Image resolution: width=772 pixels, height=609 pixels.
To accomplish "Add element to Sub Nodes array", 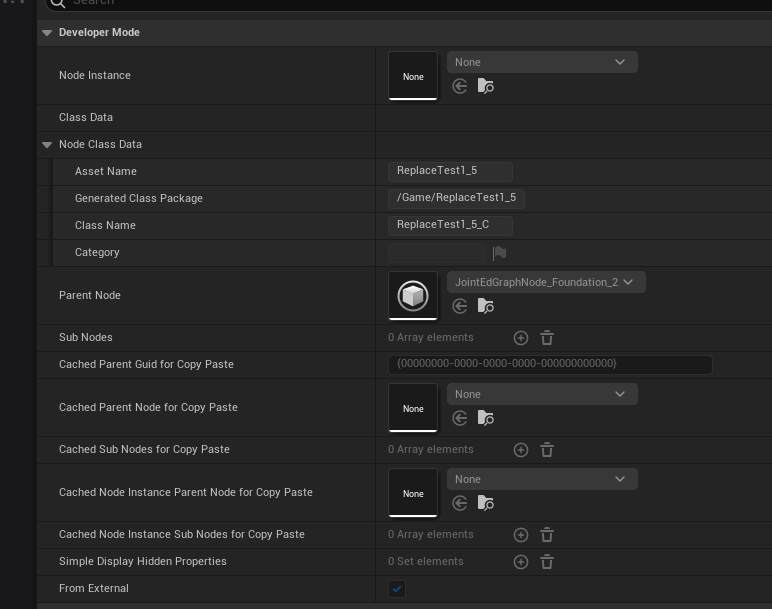I will point(520,338).
